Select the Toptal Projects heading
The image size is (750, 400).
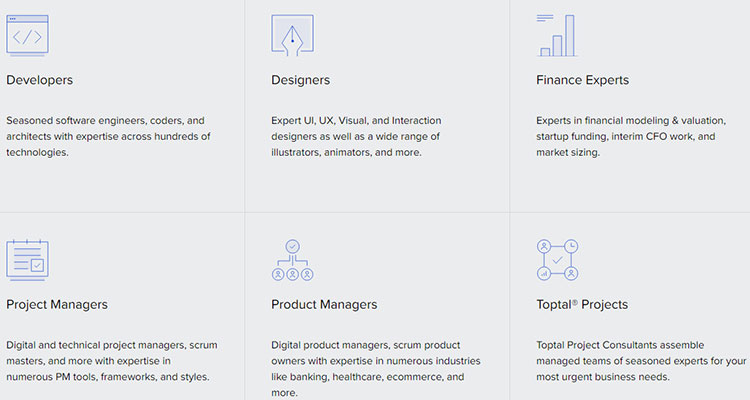(x=582, y=304)
